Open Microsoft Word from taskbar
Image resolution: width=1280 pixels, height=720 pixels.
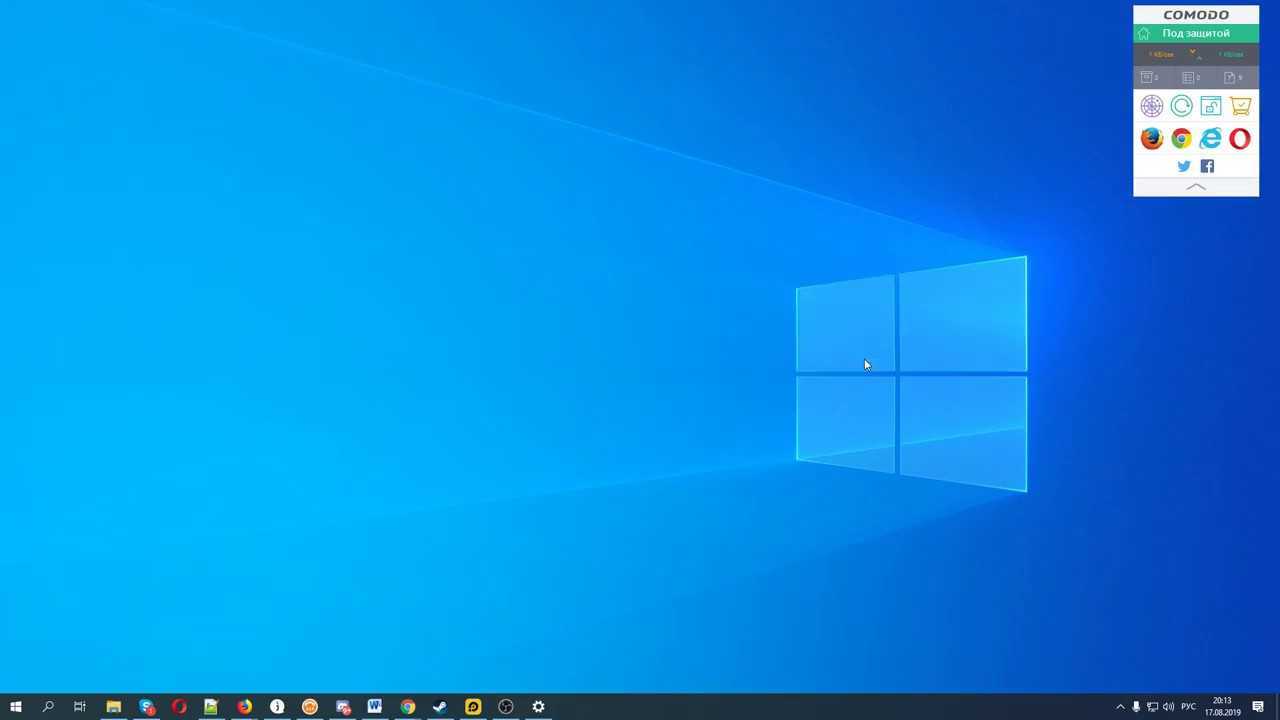click(375, 707)
